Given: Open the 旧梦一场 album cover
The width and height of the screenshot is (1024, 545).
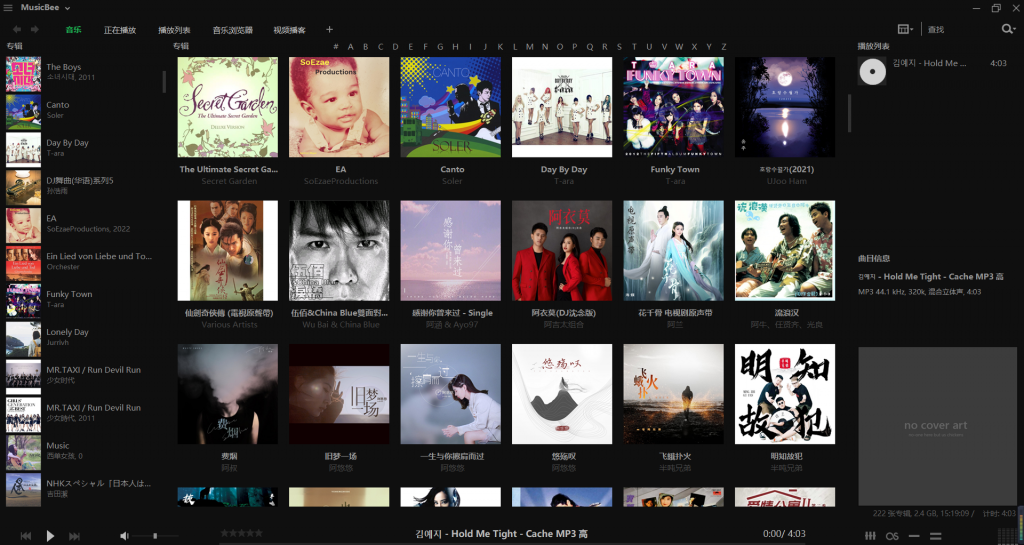Looking at the screenshot, I should (x=340, y=394).
